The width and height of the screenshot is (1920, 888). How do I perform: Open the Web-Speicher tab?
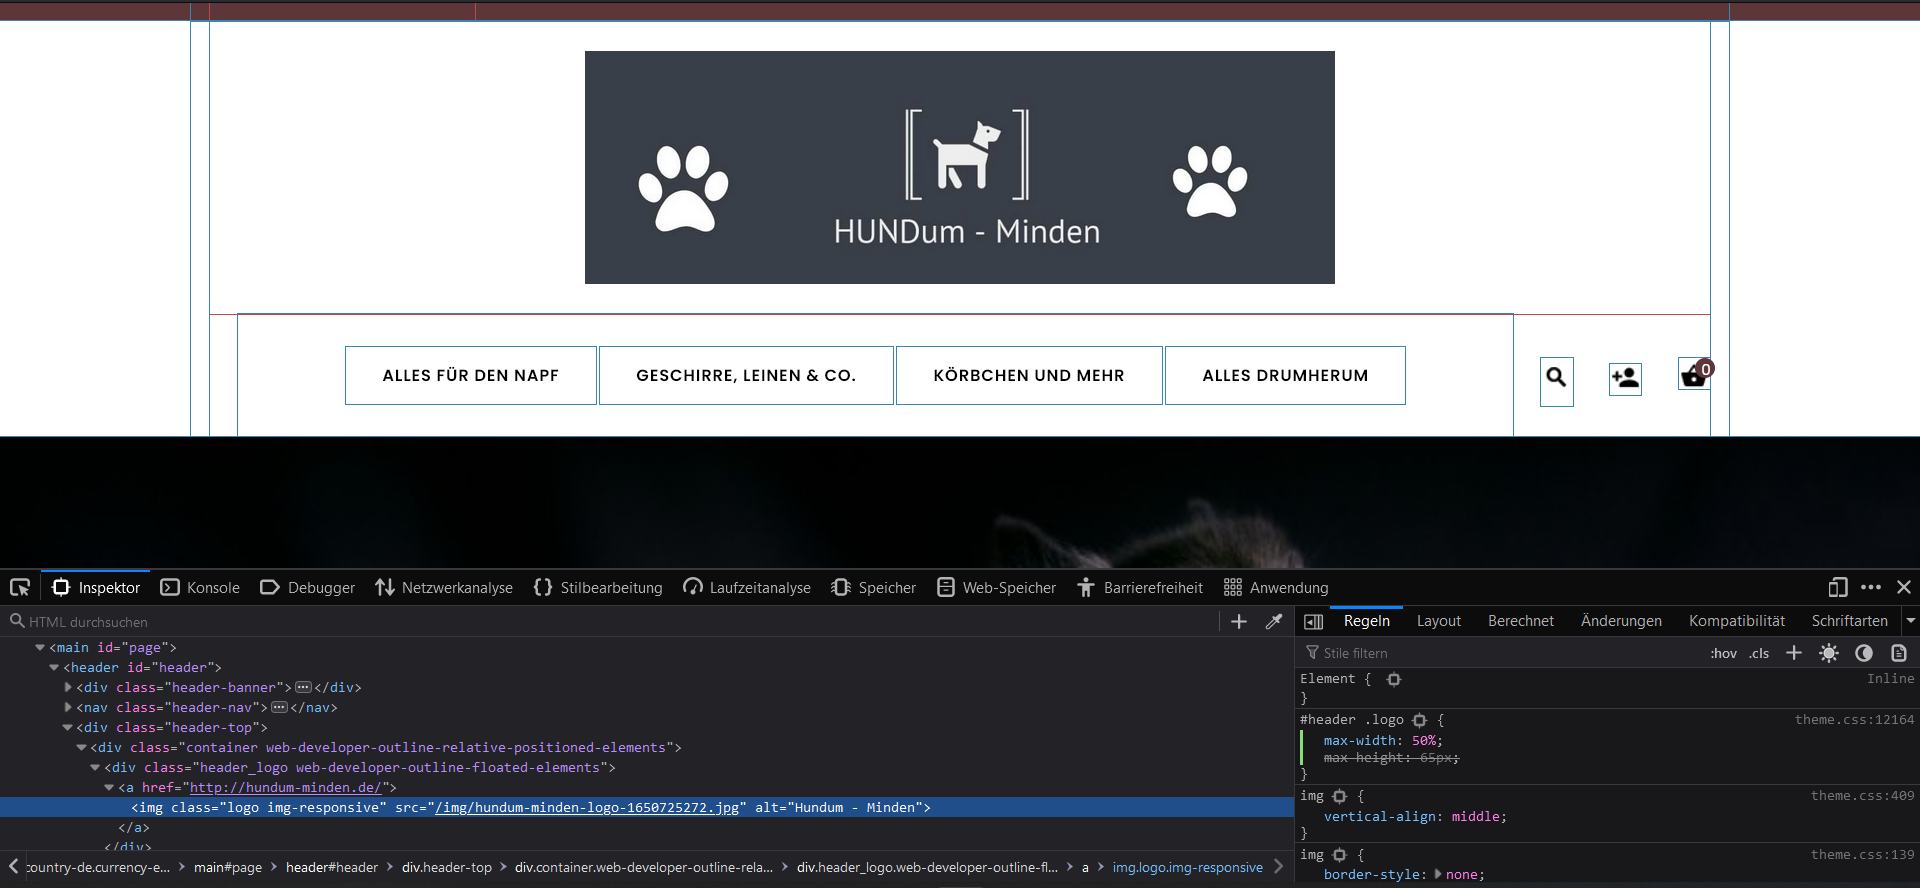pos(997,588)
